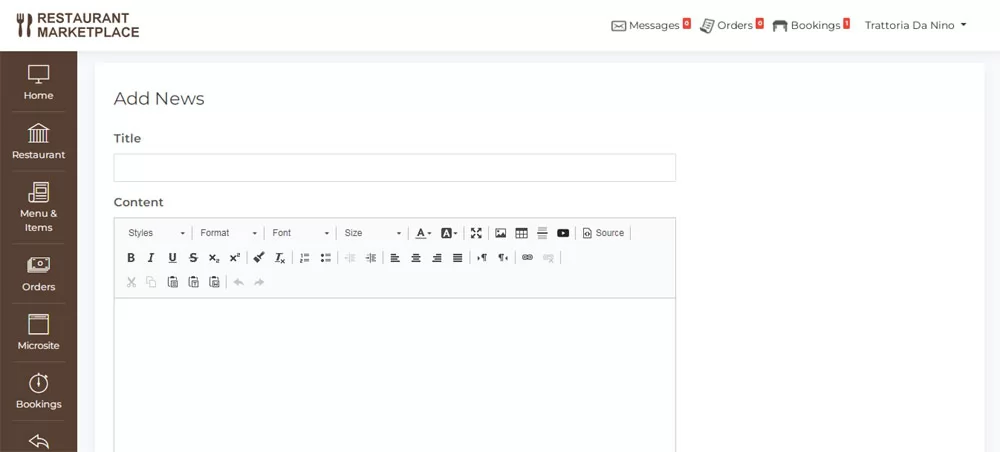The image size is (1000, 452).
Task: Click Paste as plain text icon
Action: coord(194,282)
